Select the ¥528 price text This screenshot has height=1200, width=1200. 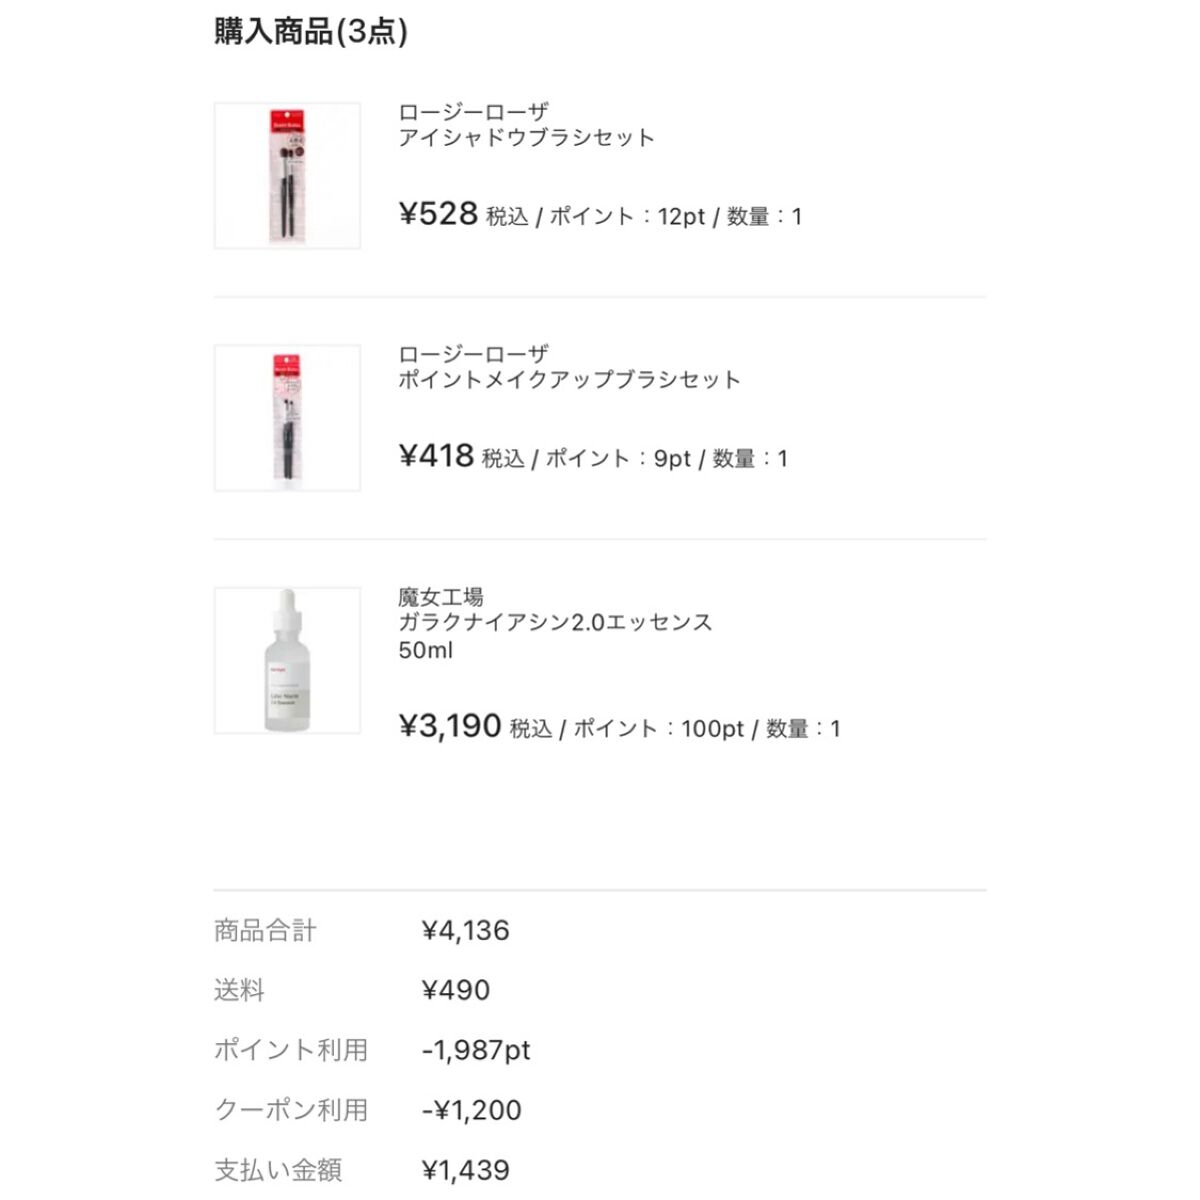click(438, 214)
